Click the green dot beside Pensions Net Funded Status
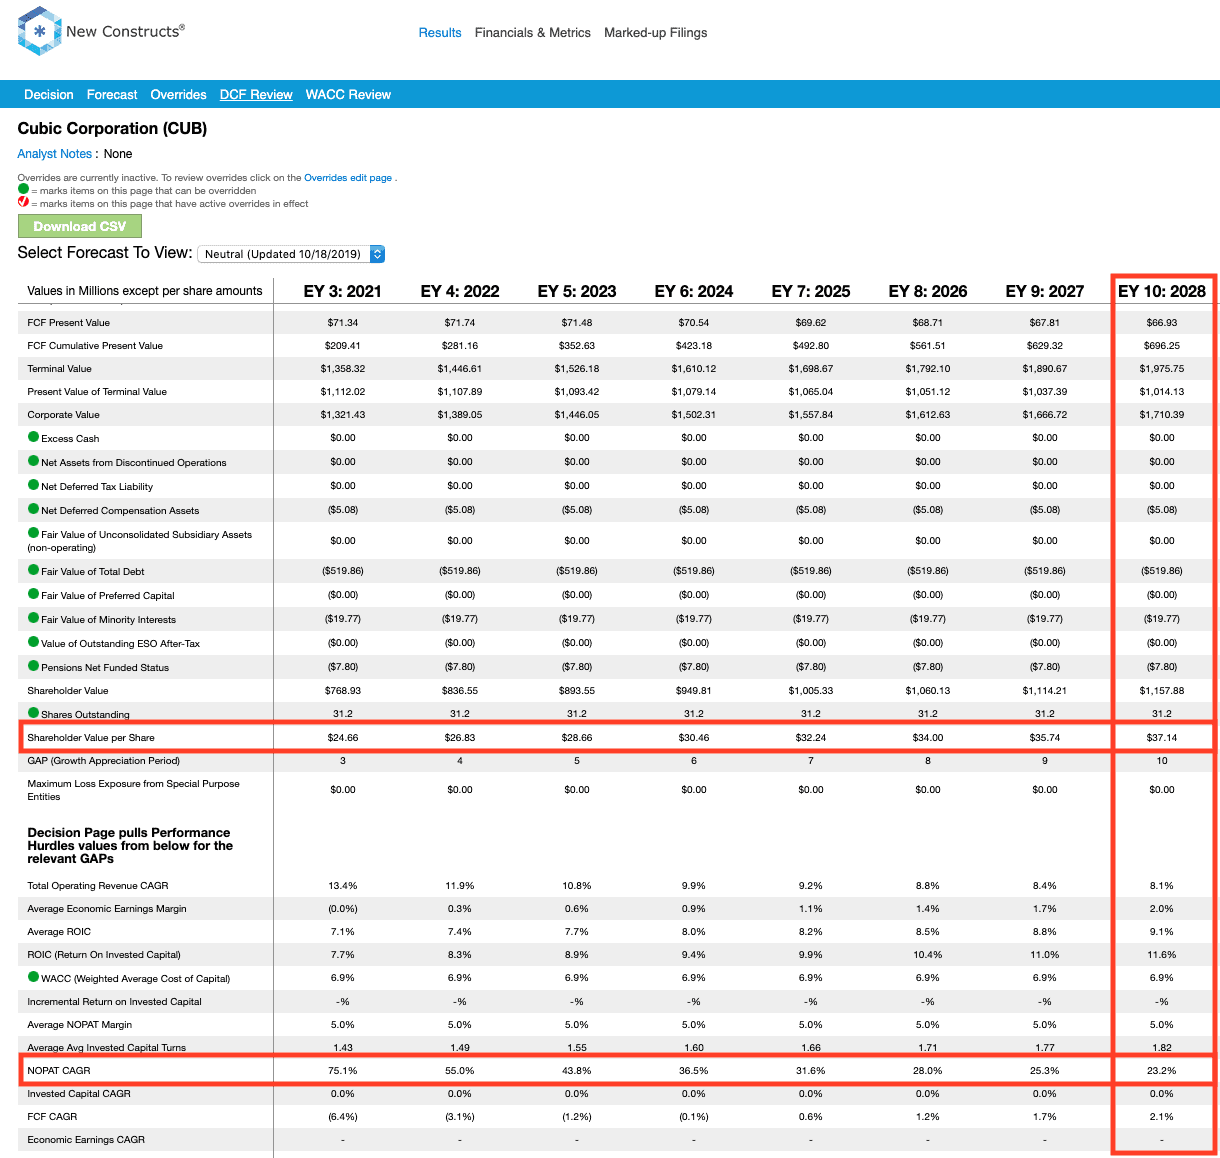The height and width of the screenshot is (1158, 1220). click(34, 666)
